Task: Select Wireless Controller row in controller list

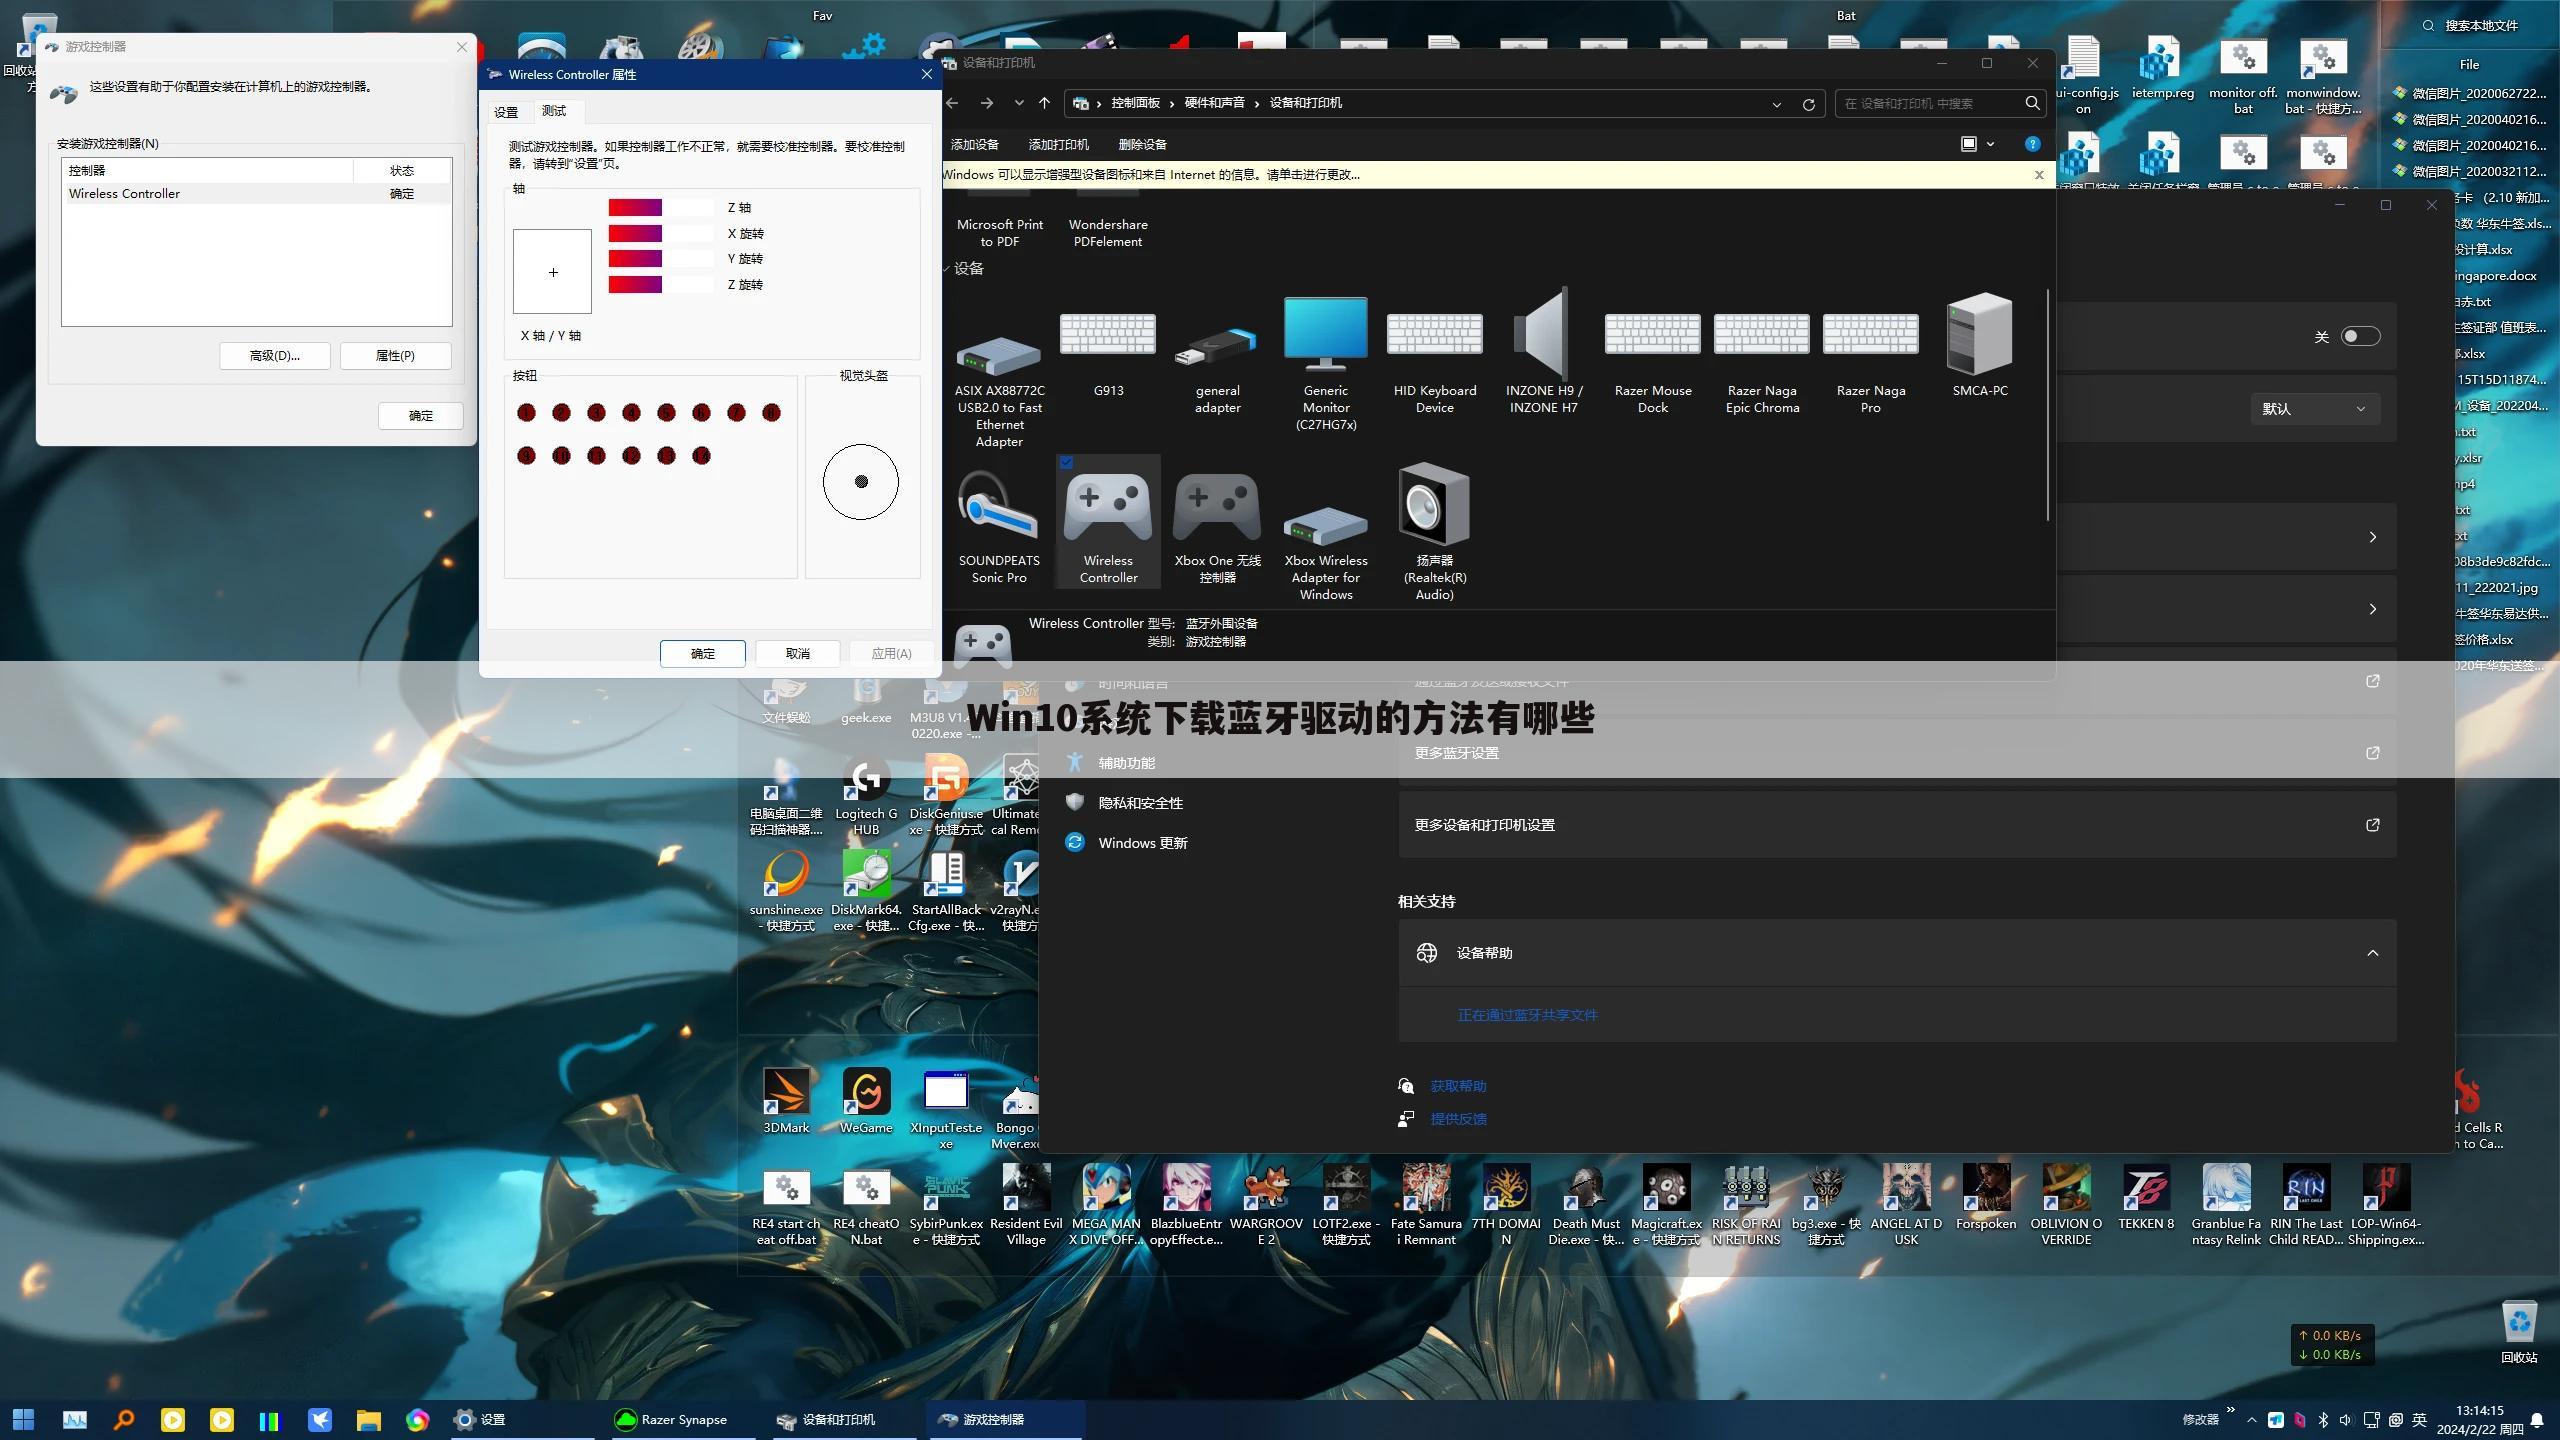Action: coord(256,194)
